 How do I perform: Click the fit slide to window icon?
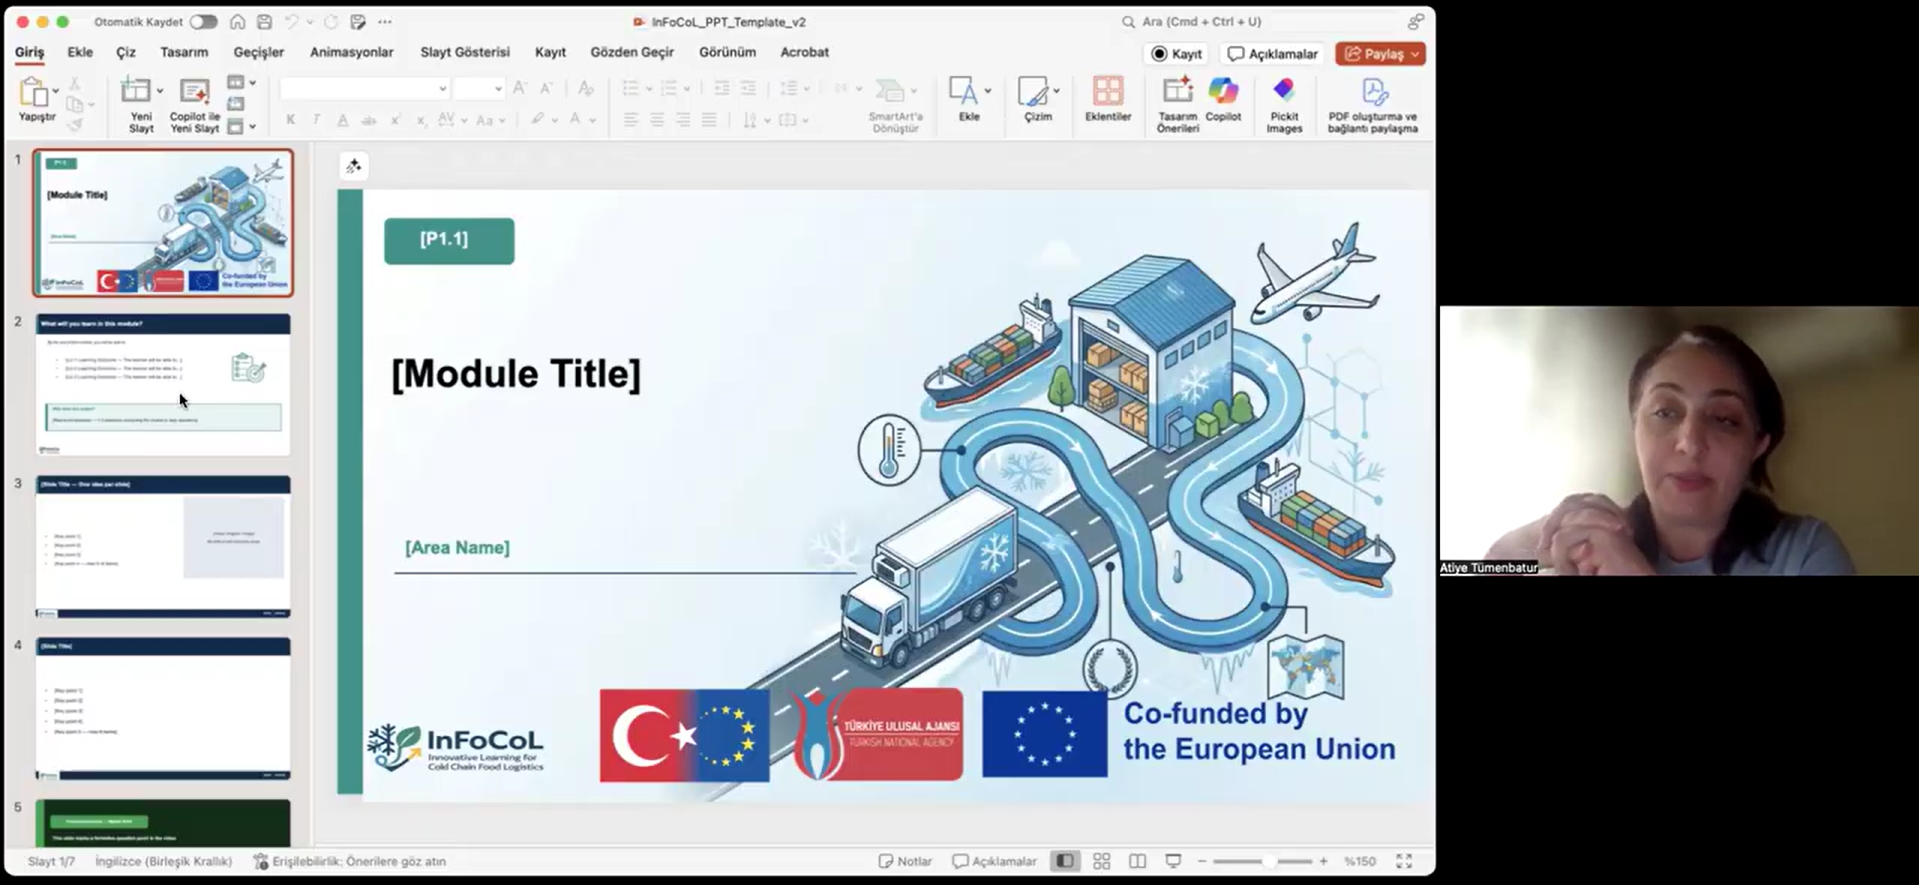1404,861
